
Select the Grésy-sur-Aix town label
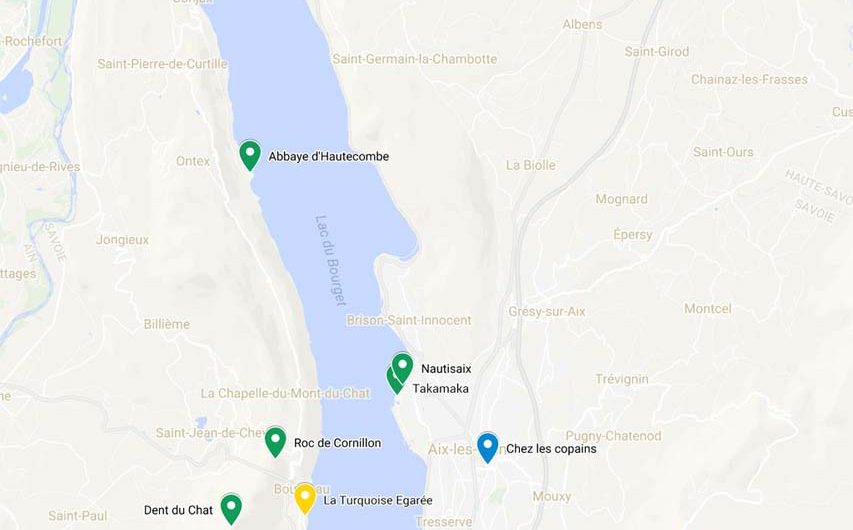(x=547, y=312)
